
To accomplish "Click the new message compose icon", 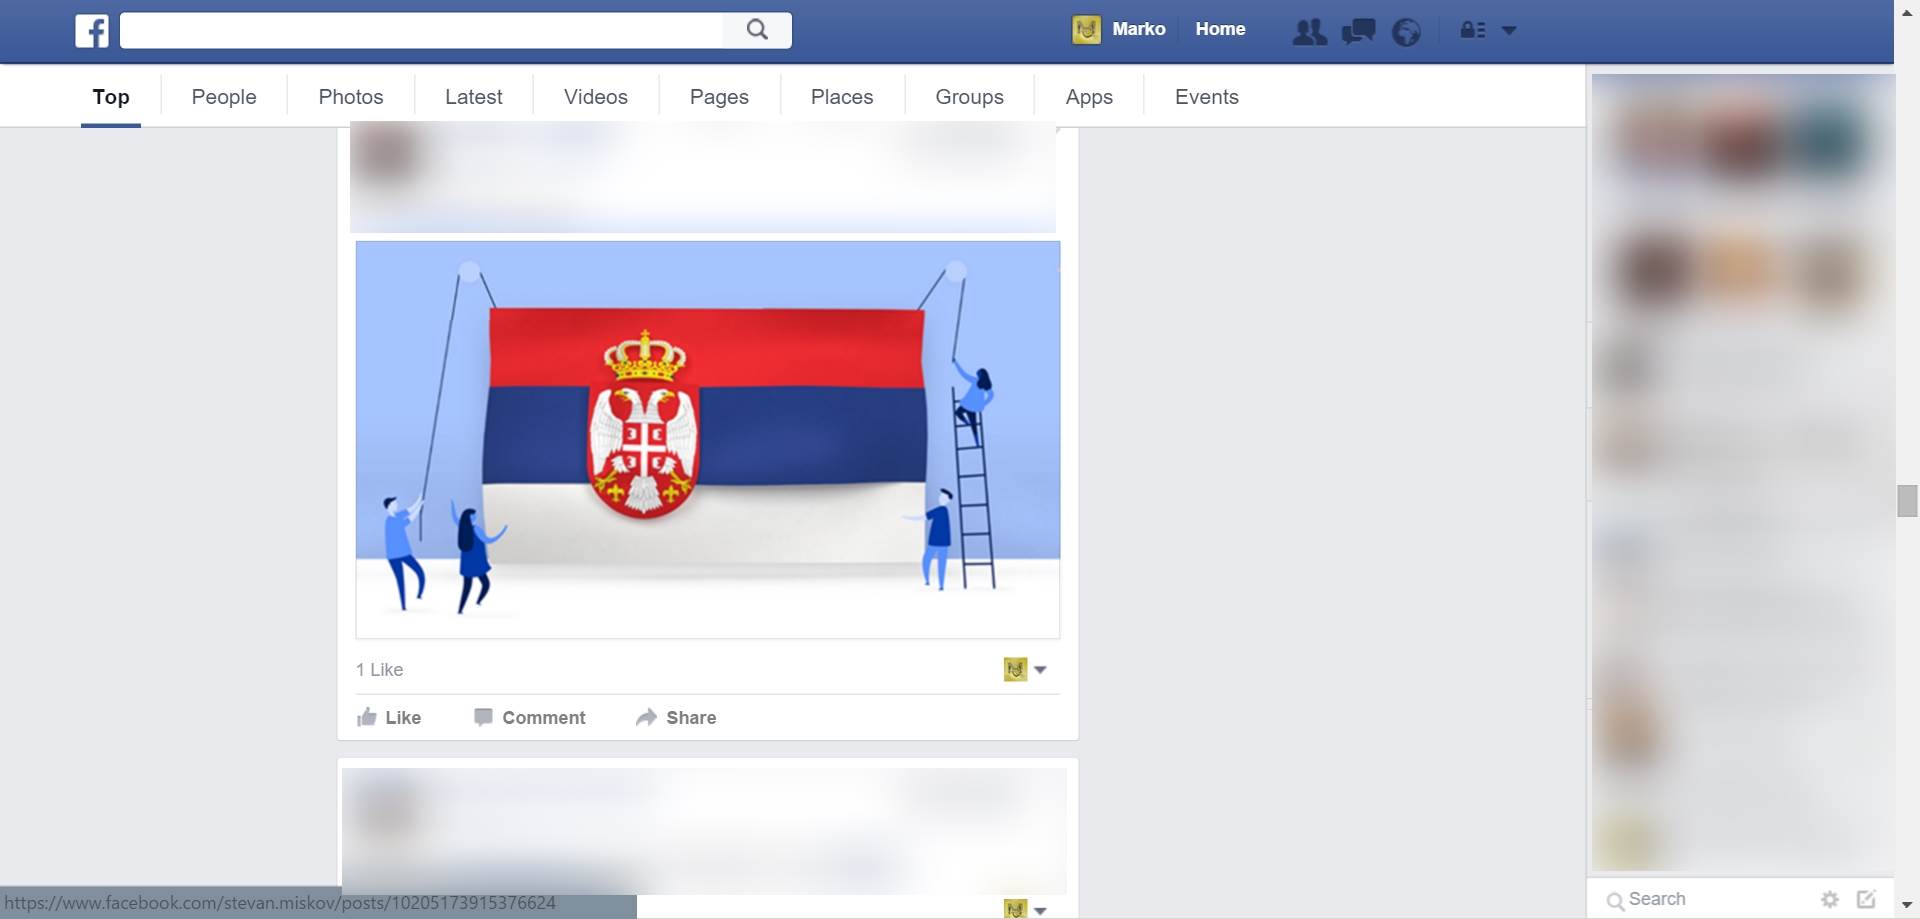I will coord(1866,899).
